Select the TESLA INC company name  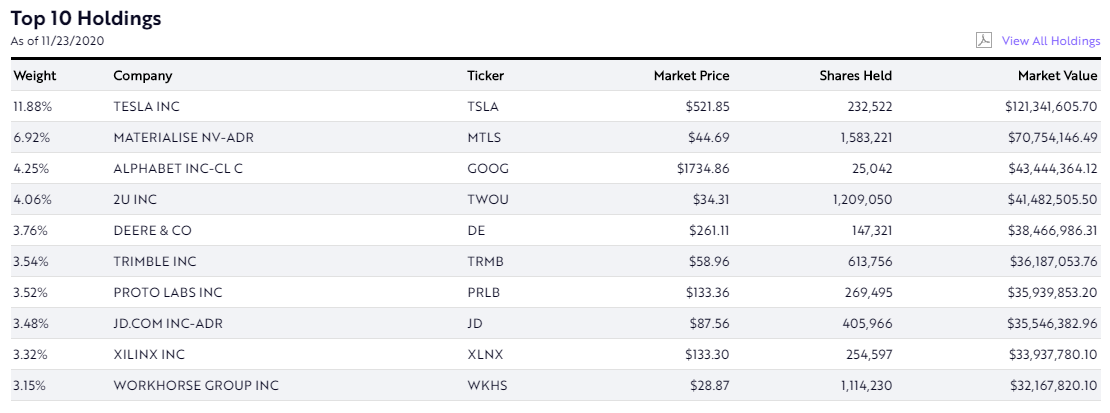click(147, 106)
